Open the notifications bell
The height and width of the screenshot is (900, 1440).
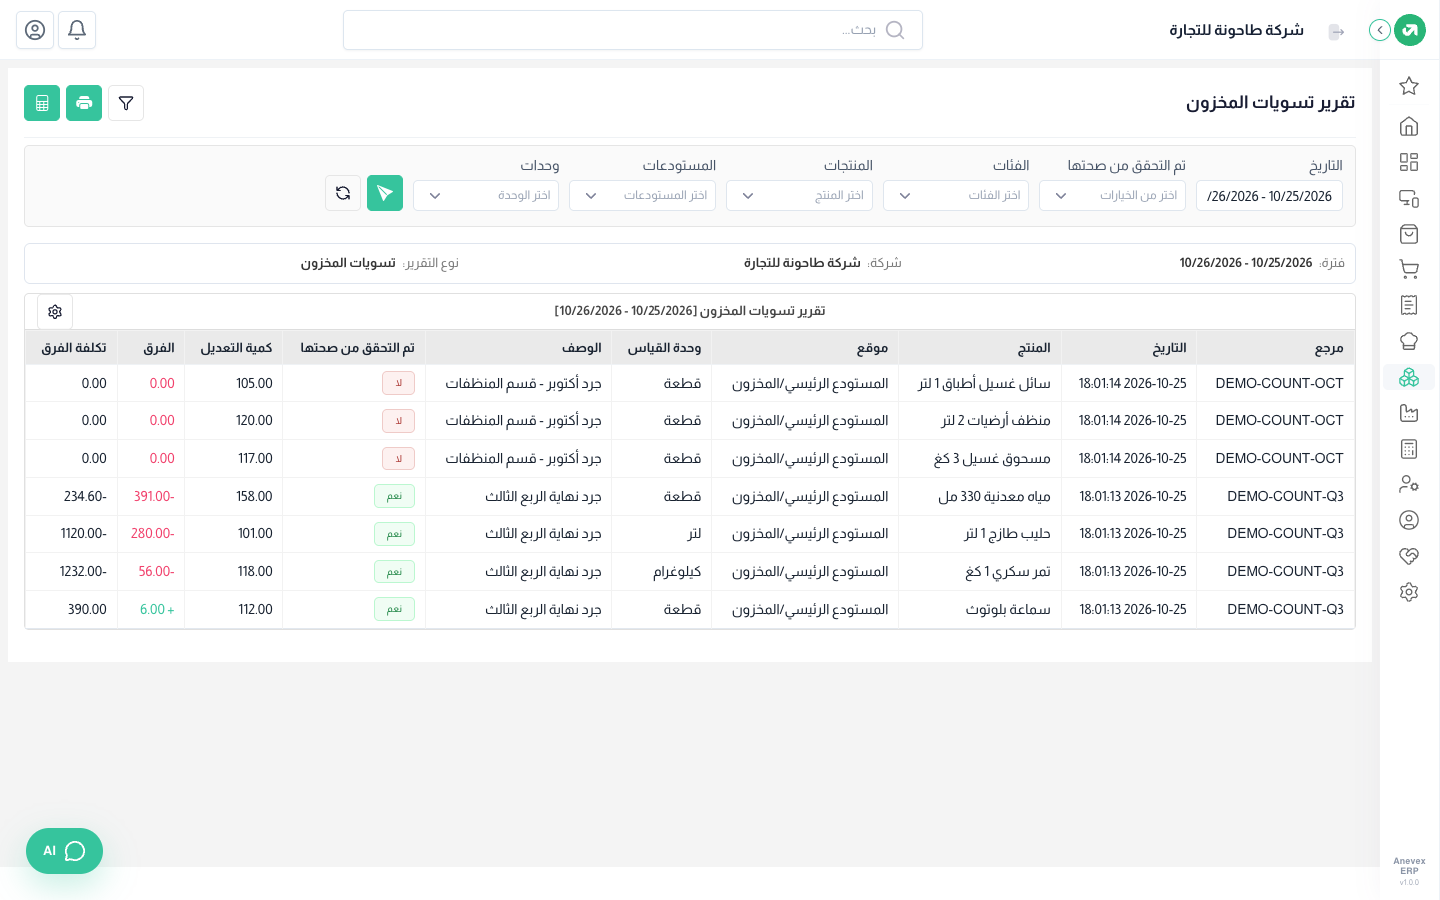point(77,30)
